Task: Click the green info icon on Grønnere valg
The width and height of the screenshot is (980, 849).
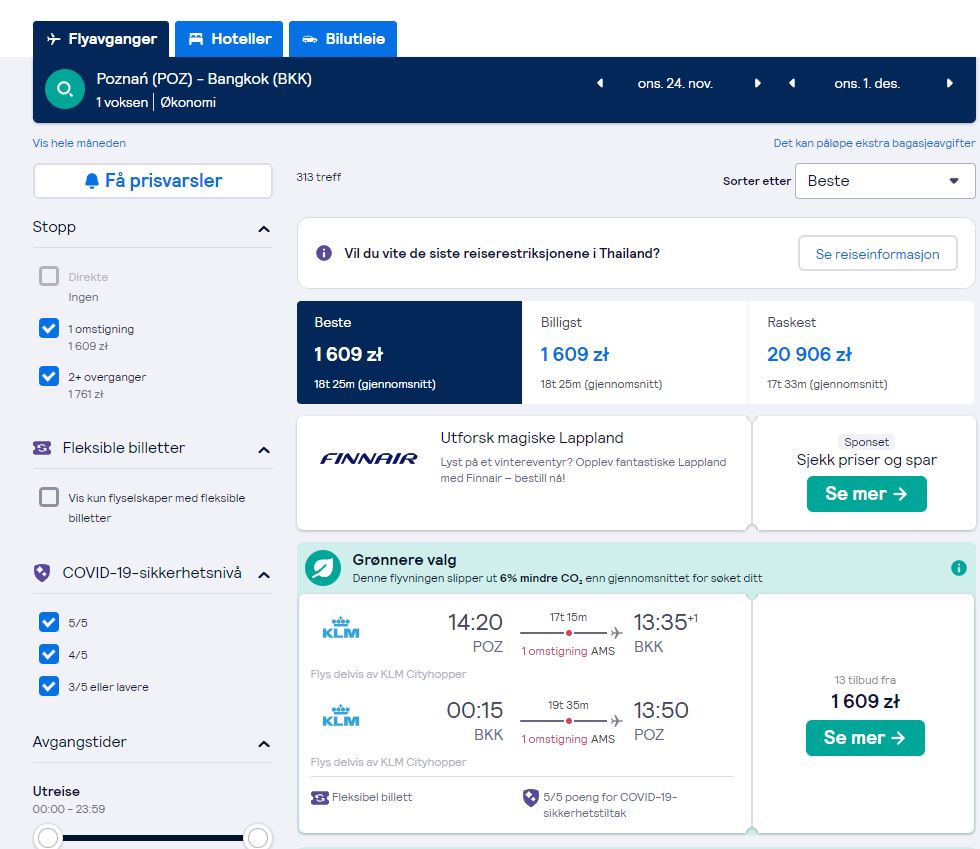Action: (958, 568)
